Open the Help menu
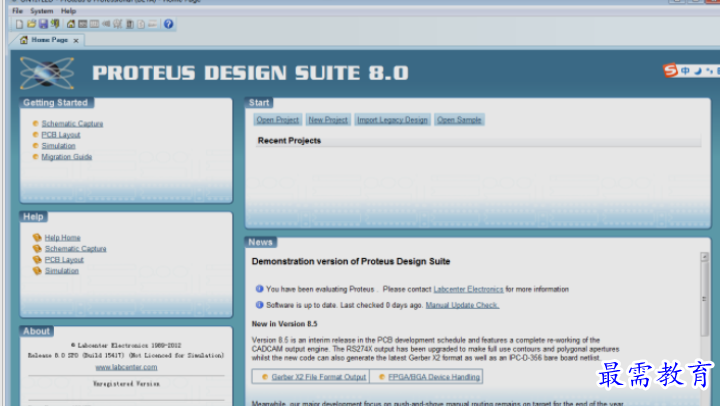The image size is (720, 406). 68,11
